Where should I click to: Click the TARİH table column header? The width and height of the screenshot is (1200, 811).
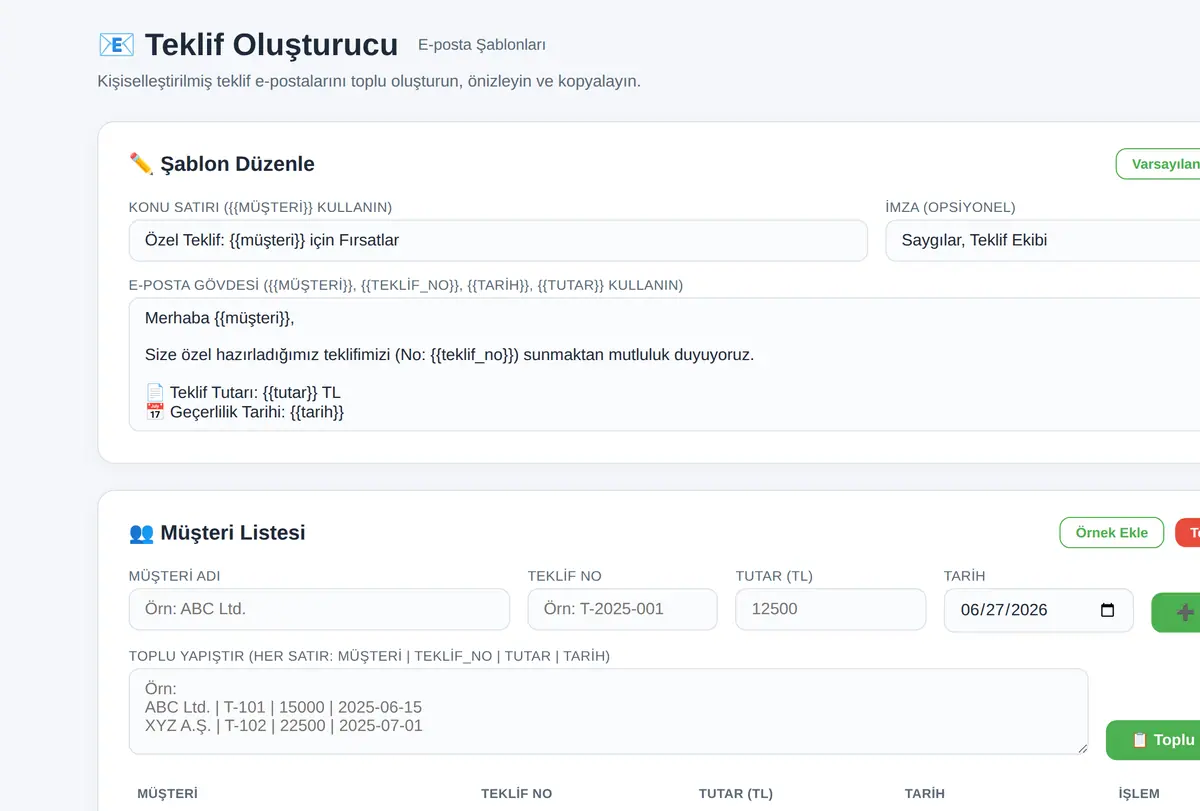click(x=925, y=794)
